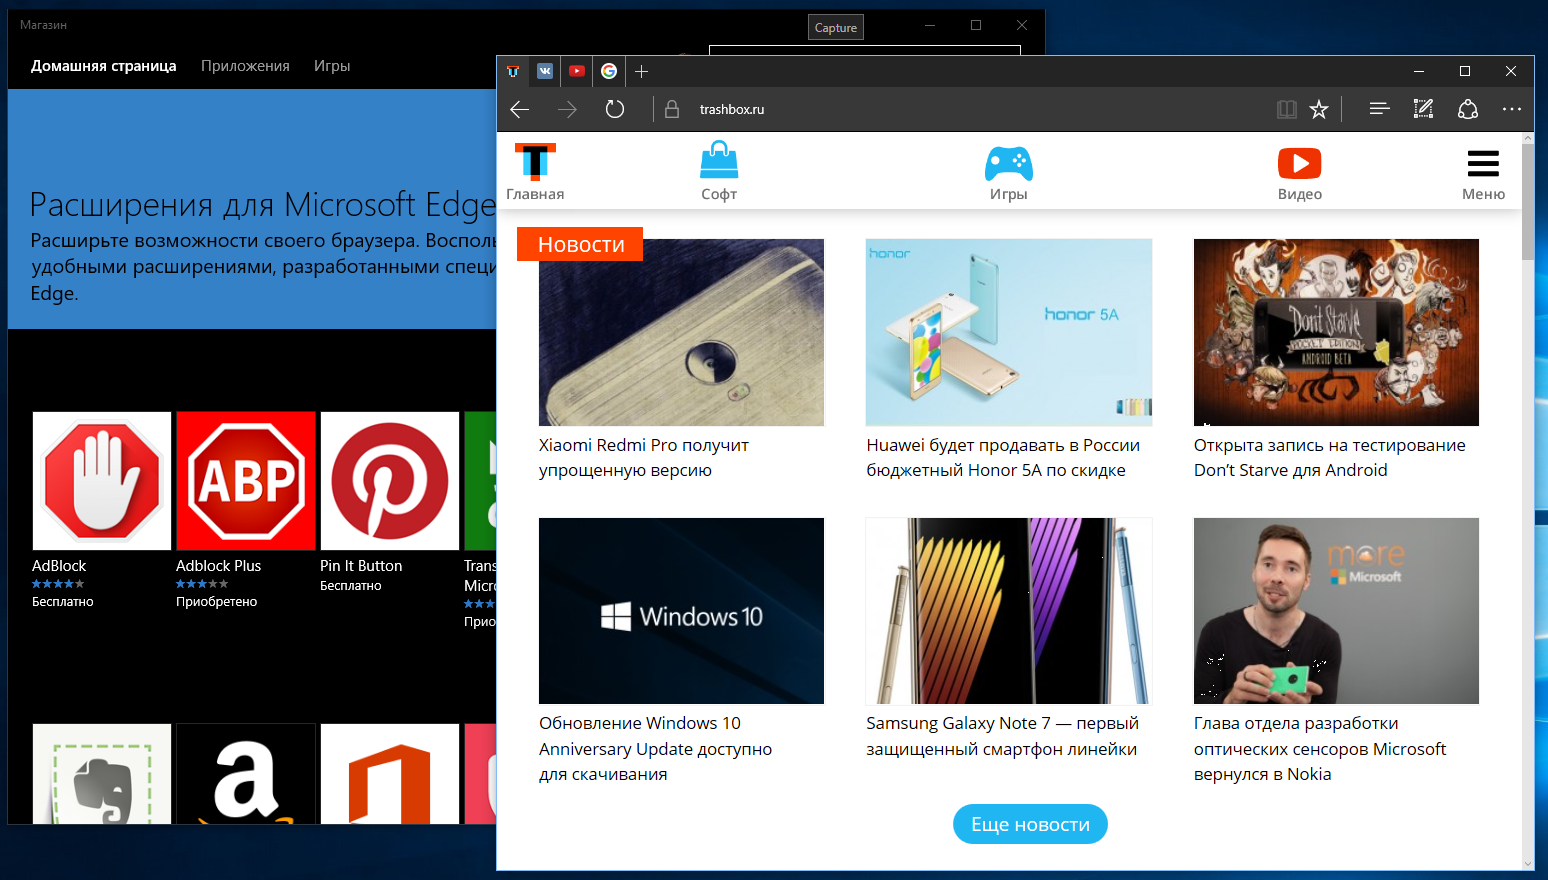1548x880 pixels.
Task: Click Adblock Plus name label
Action: [x=218, y=566]
